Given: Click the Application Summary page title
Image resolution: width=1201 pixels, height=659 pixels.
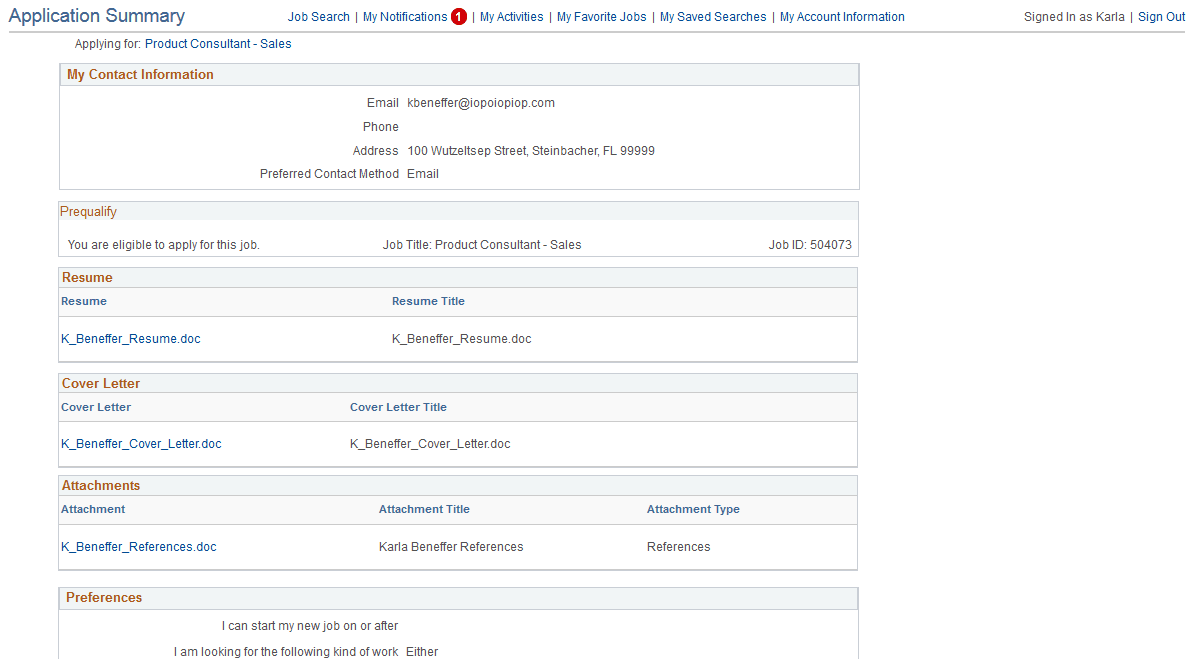Looking at the screenshot, I should (96, 15).
